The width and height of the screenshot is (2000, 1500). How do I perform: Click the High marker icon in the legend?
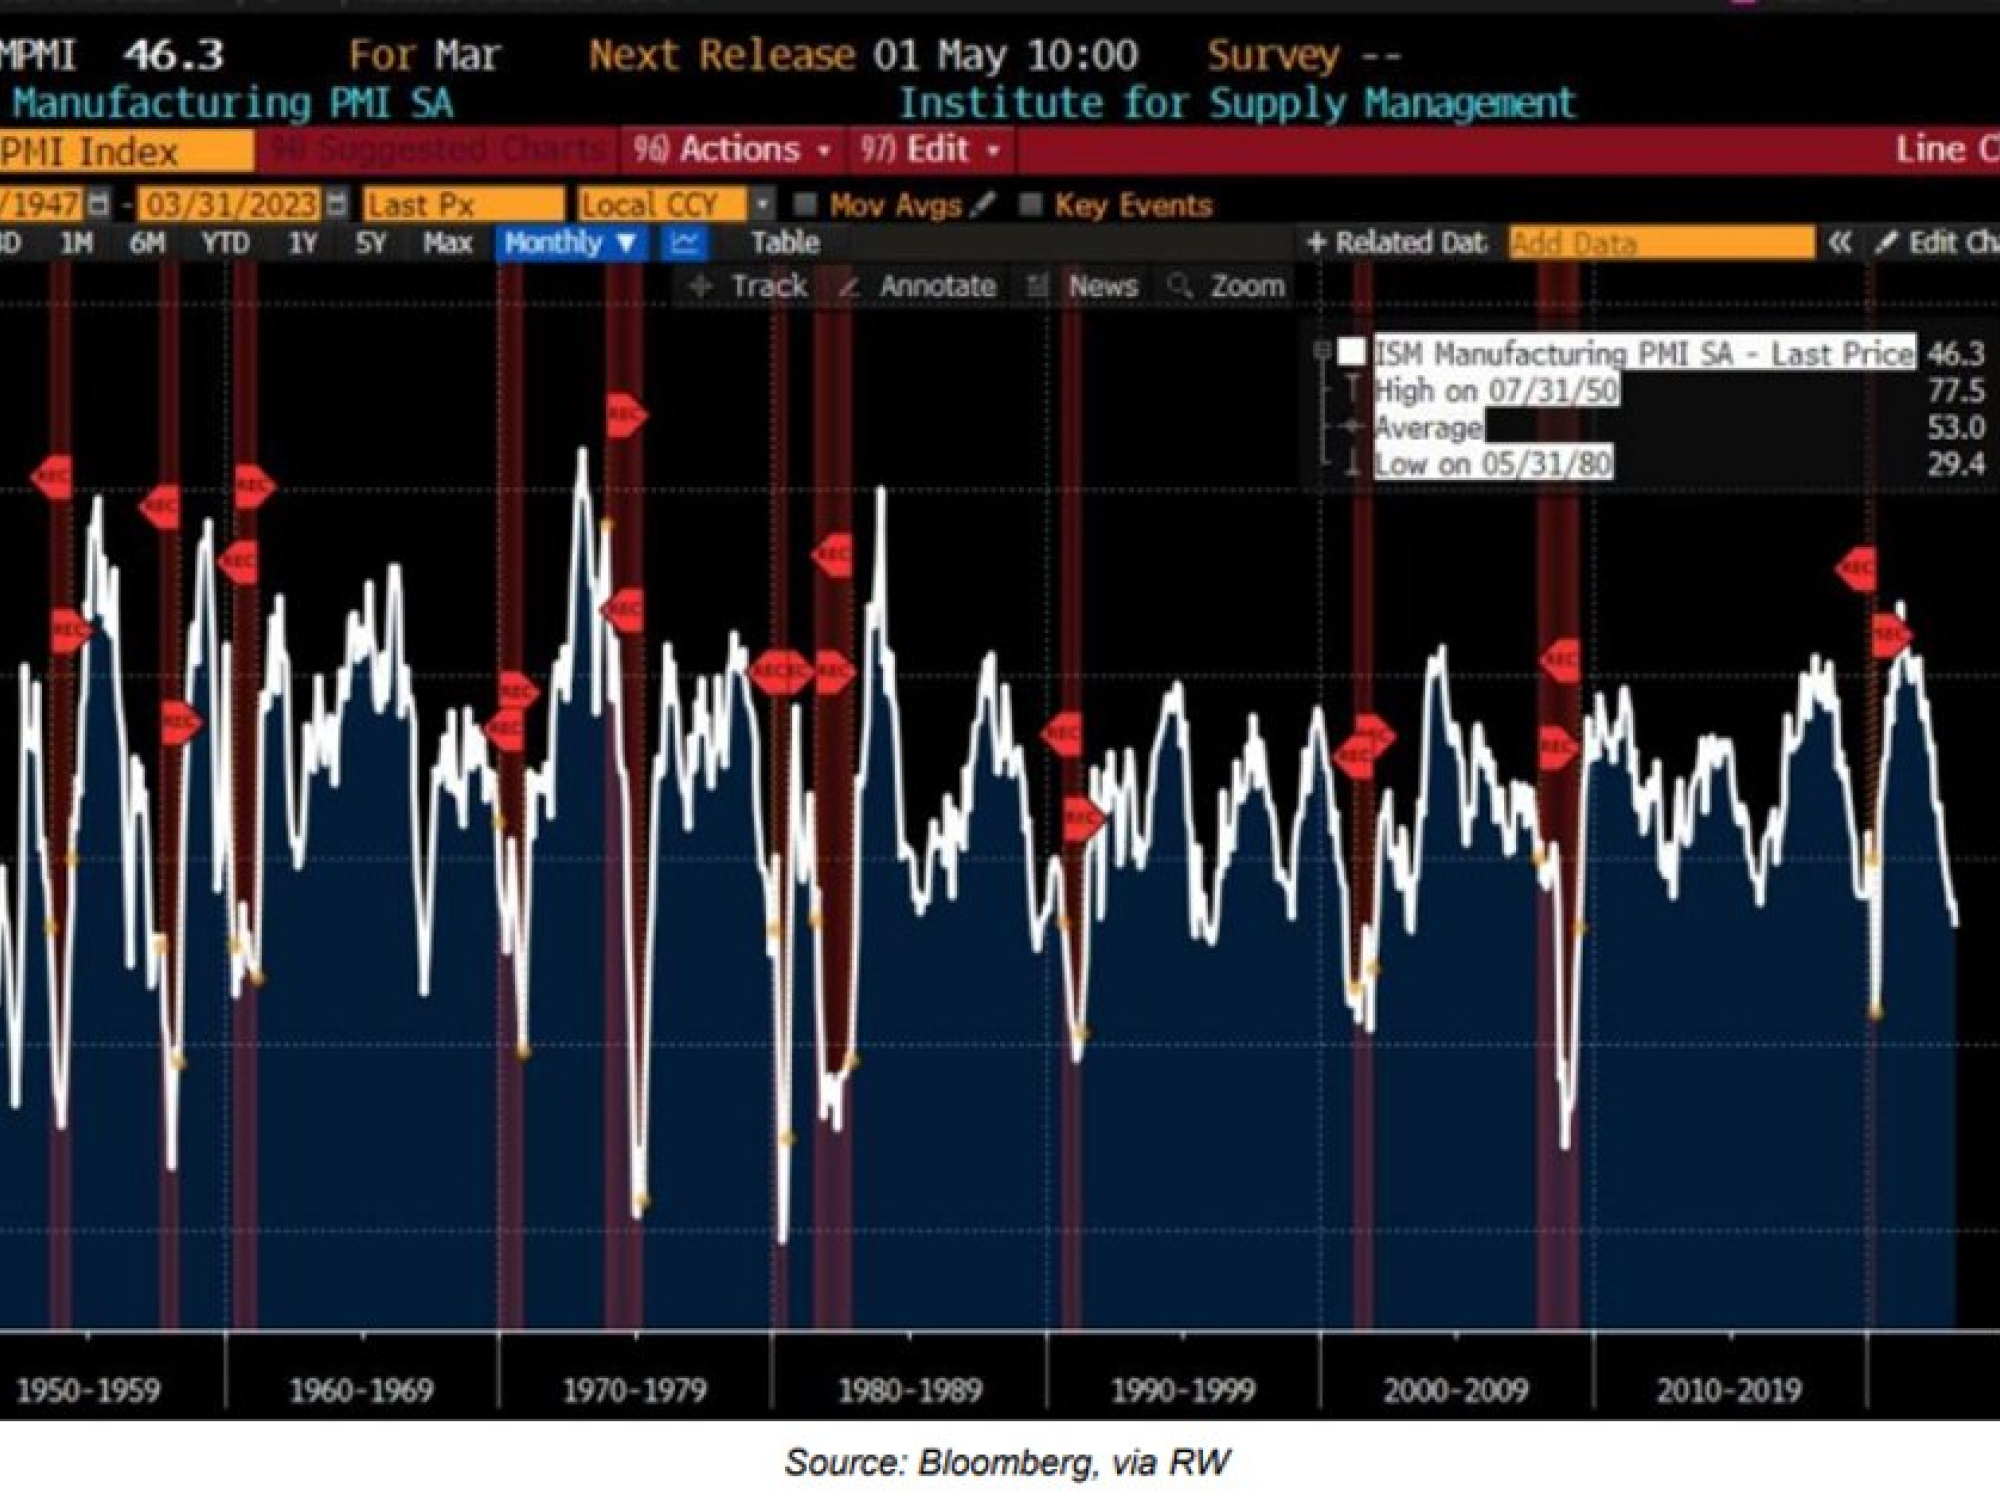point(1352,389)
